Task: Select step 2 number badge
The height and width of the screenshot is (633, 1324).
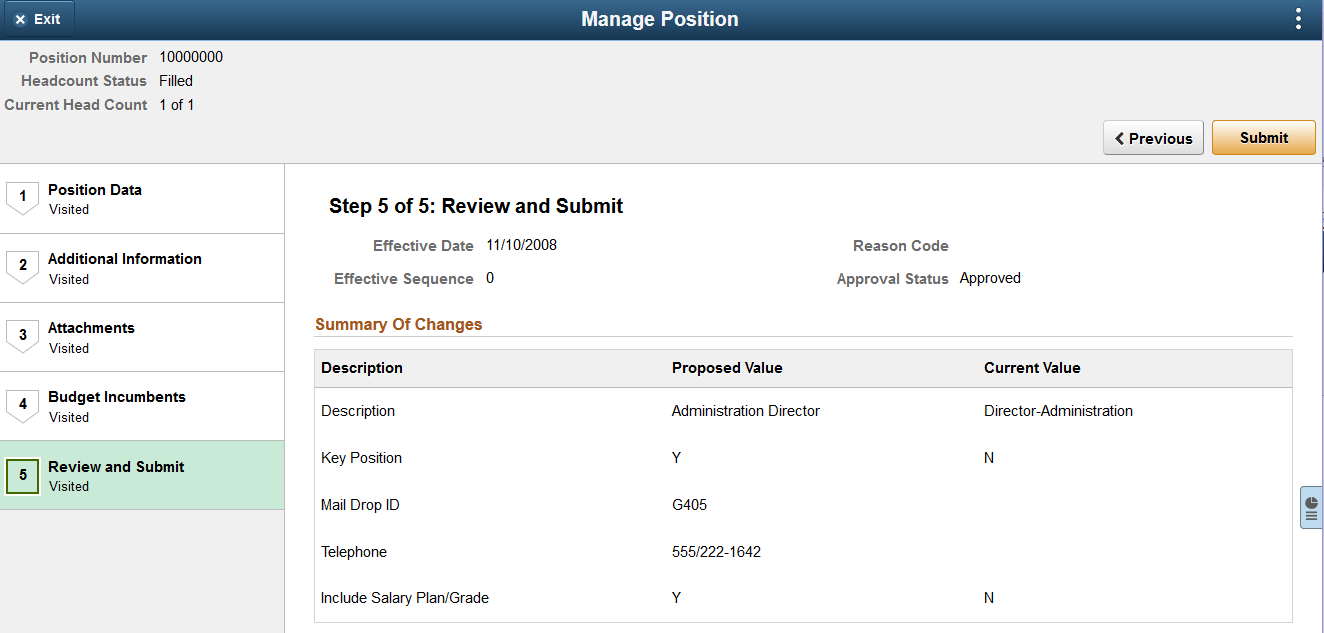Action: pyautogui.click(x=22, y=267)
